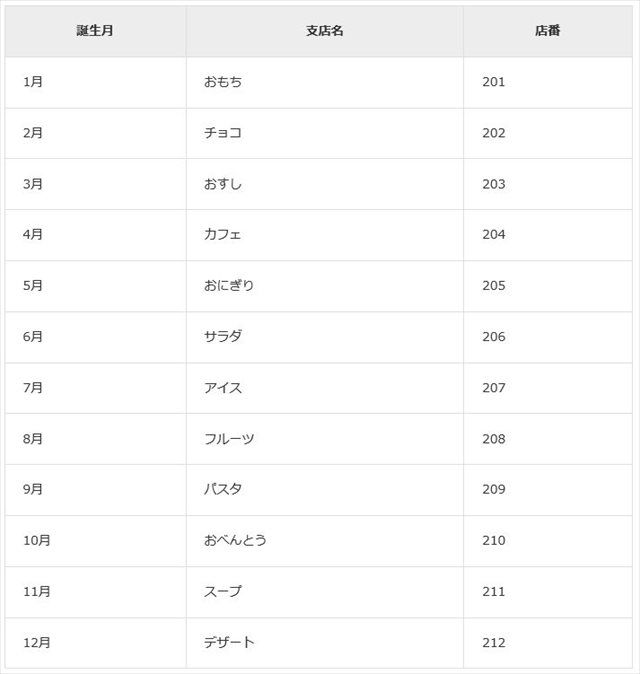Click the カフェ branch cell
The width and height of the screenshot is (640, 674).
223,235
